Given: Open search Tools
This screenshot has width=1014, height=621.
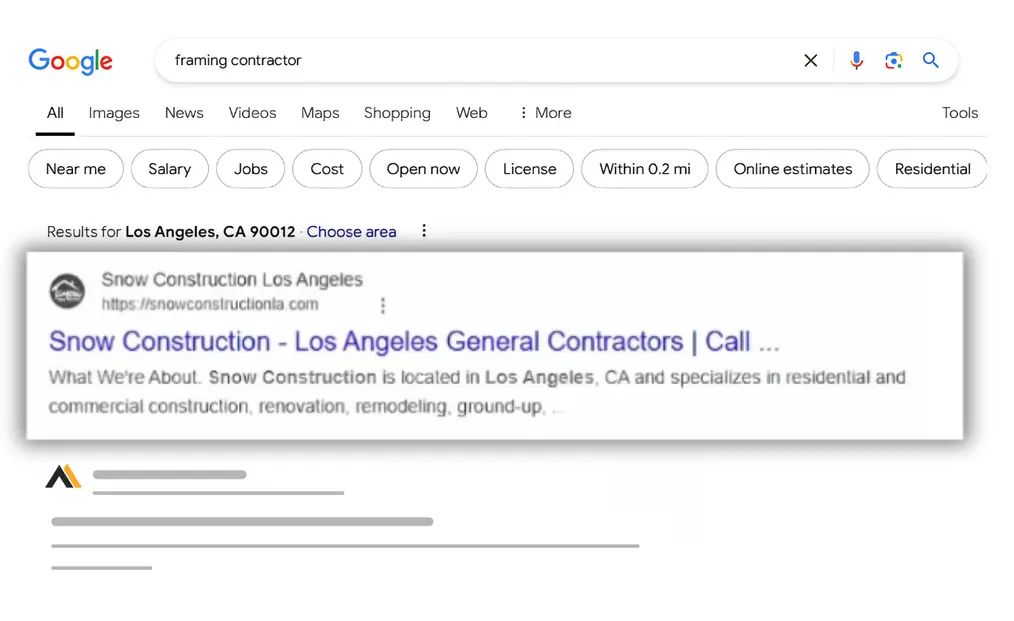Looking at the screenshot, I should 960,113.
